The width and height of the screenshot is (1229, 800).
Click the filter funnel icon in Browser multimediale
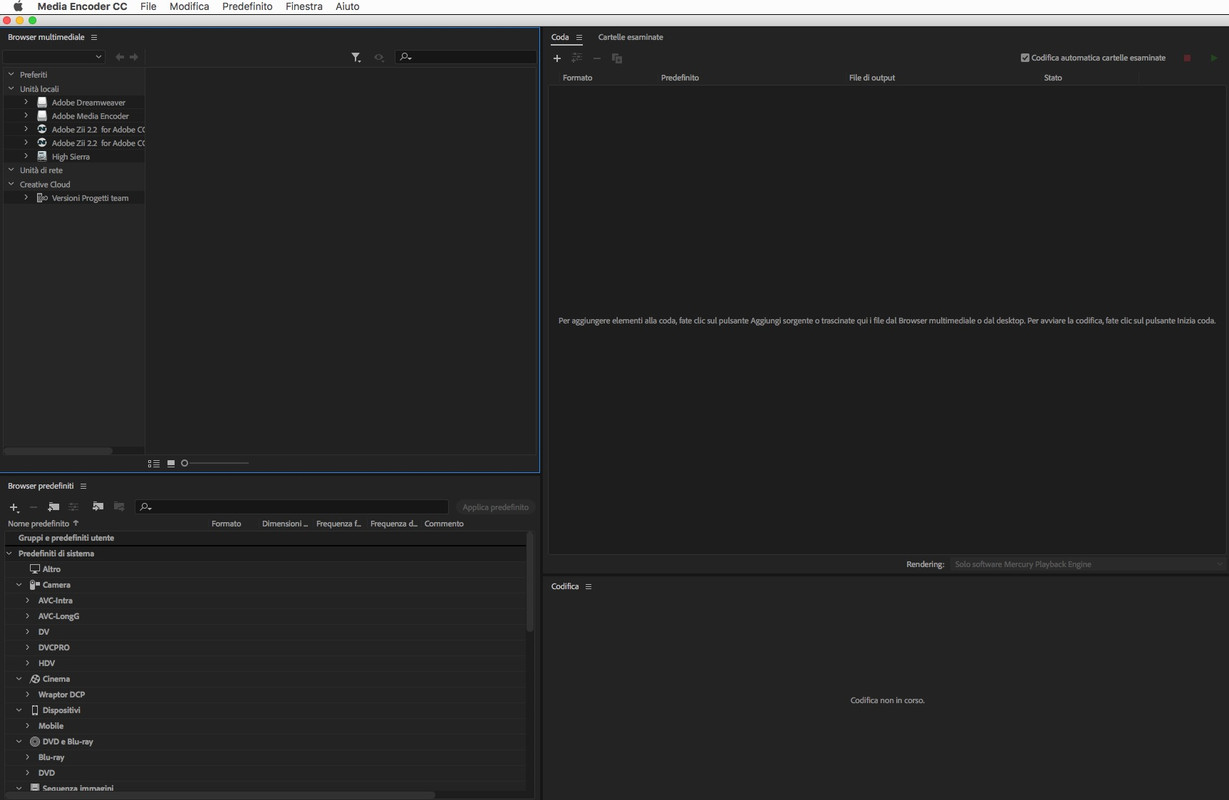[x=356, y=57]
